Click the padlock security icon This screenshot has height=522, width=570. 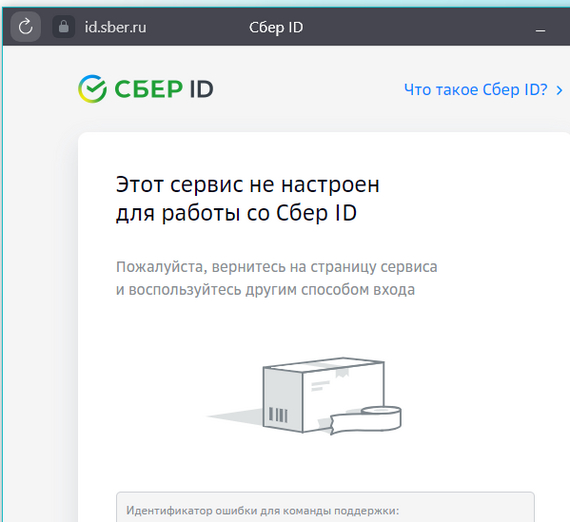pyautogui.click(x=64, y=27)
